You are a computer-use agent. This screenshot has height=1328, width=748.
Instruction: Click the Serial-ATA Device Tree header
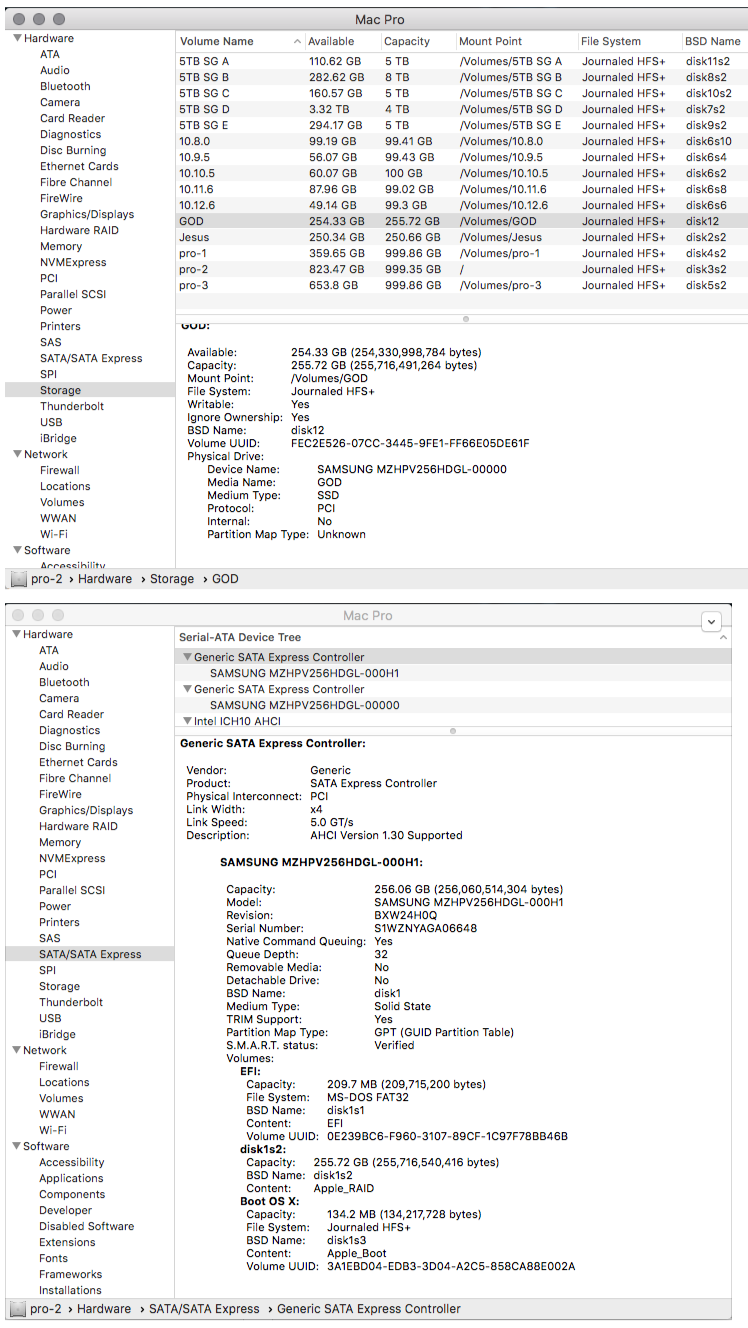tap(240, 637)
